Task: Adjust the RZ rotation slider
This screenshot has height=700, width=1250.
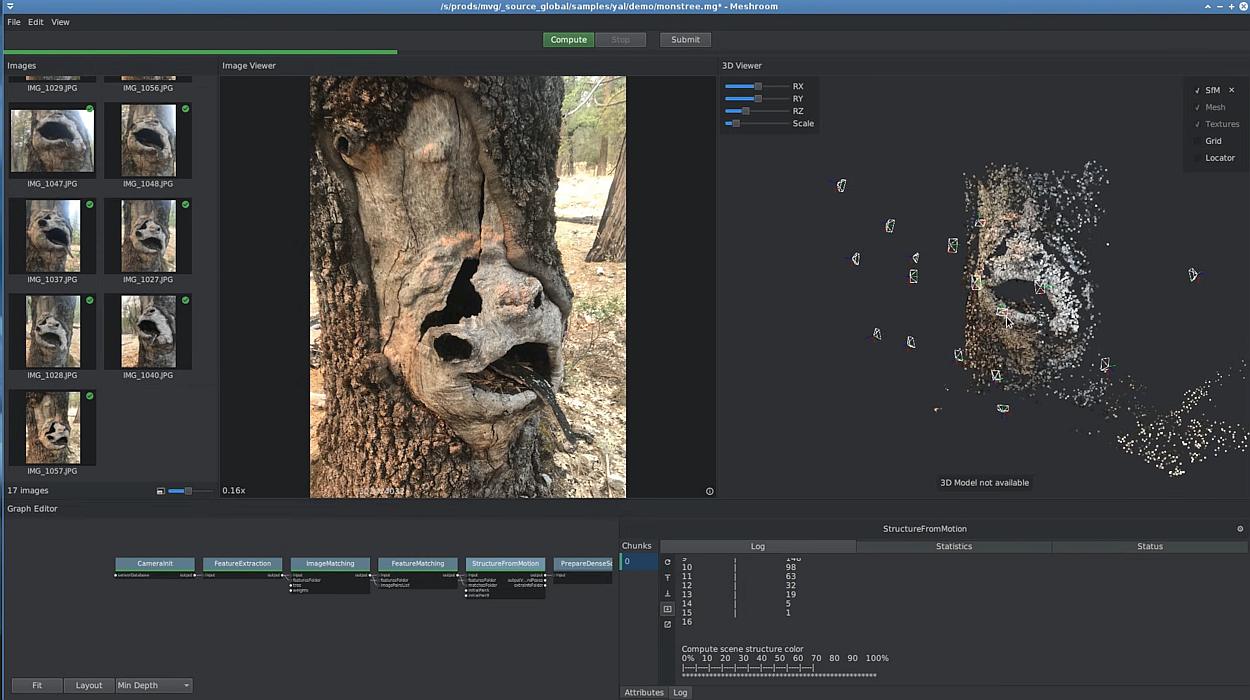Action: pyautogui.click(x=756, y=111)
